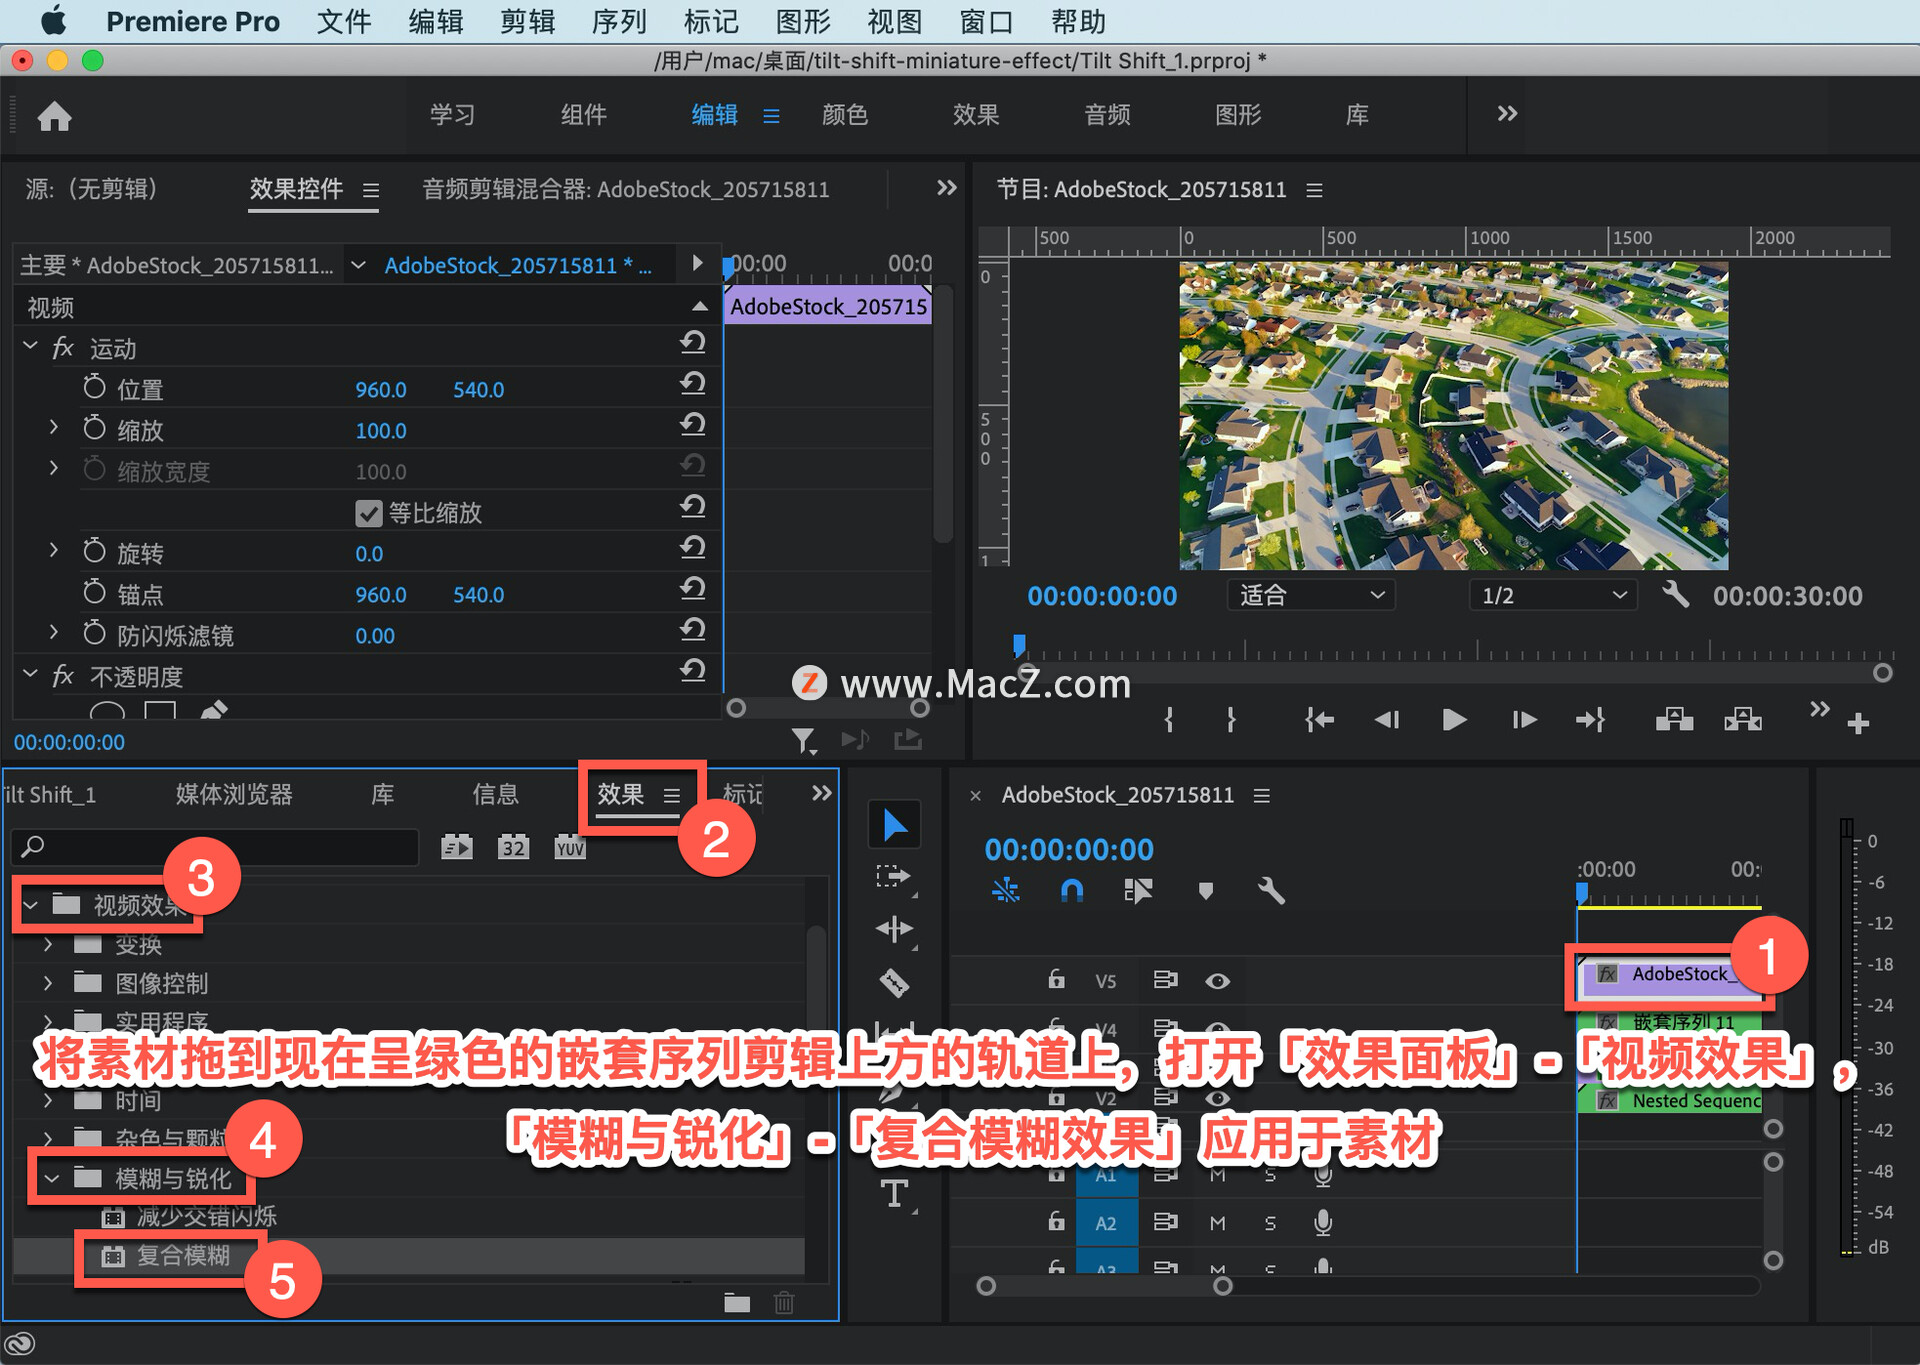Toggle Linked Selection in timeline

tap(1138, 890)
